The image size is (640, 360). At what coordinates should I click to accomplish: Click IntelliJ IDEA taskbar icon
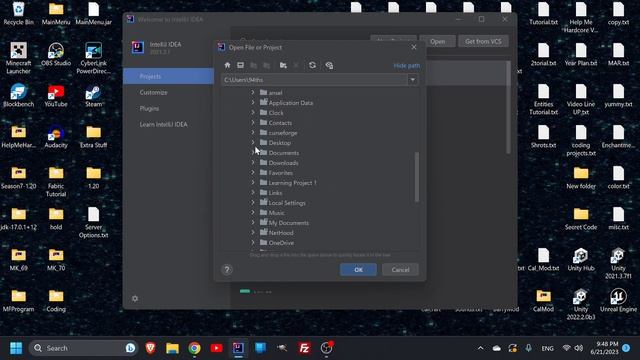pyautogui.click(x=238, y=348)
